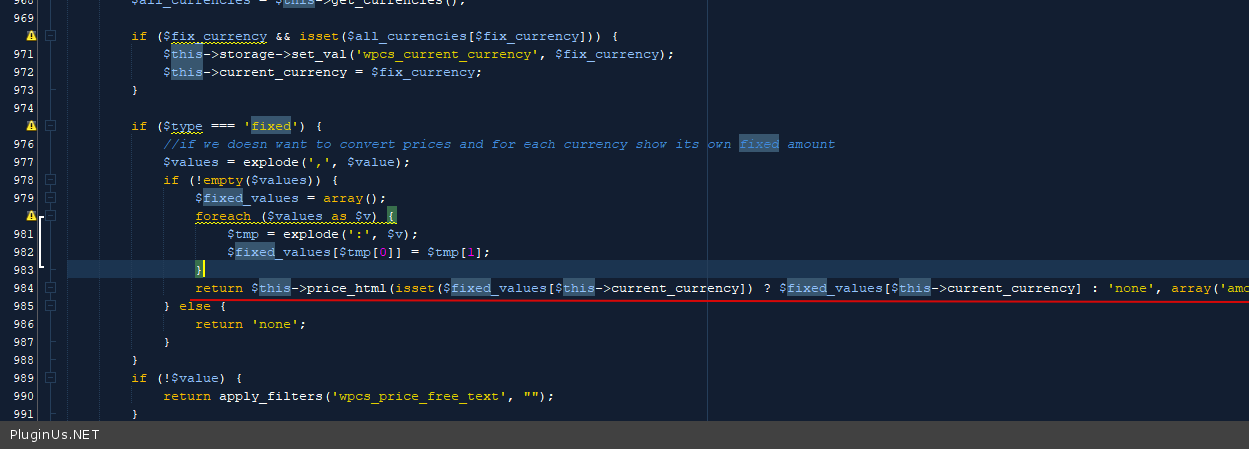
Task: Click the warning icon beside the foreach line
Action: pyautogui.click(x=31, y=216)
